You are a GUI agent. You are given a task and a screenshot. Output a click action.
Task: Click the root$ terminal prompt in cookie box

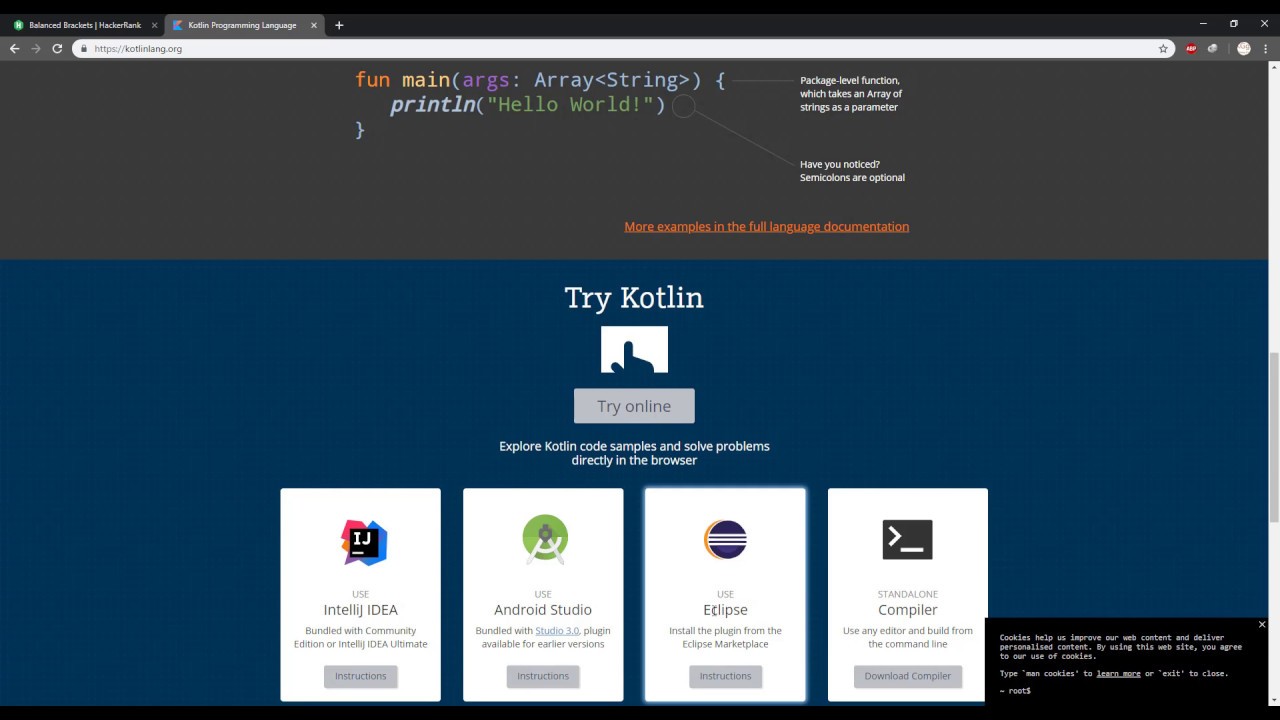click(x=1015, y=691)
